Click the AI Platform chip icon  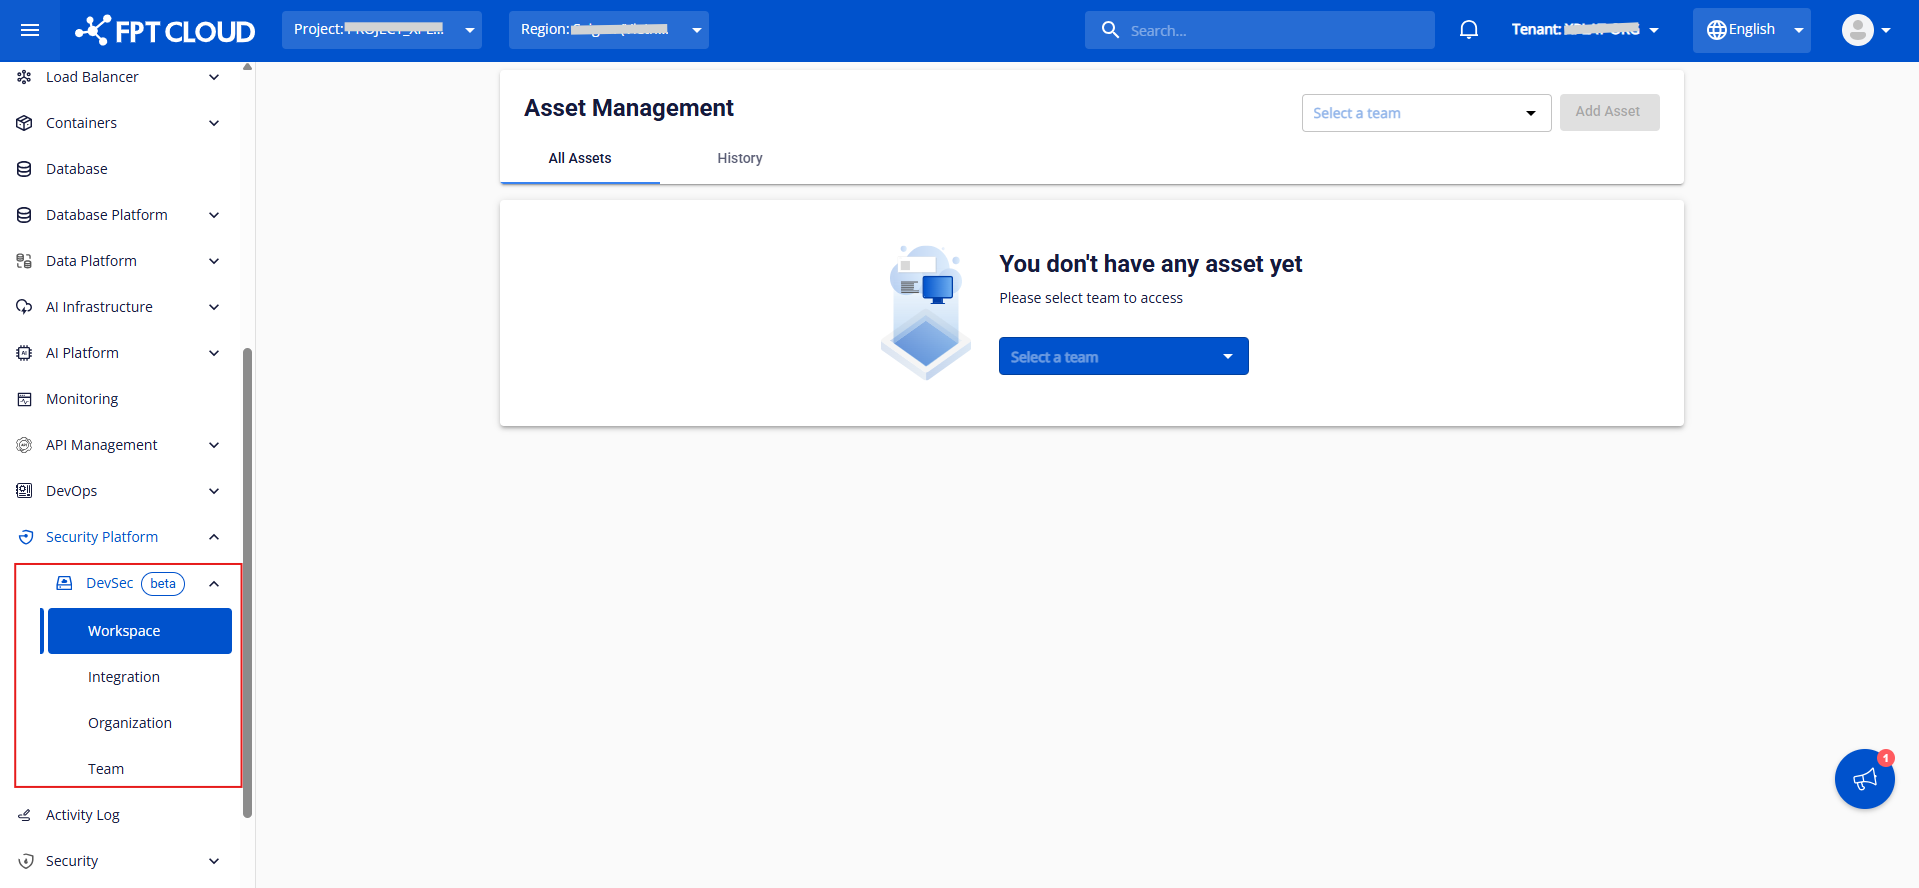(24, 353)
